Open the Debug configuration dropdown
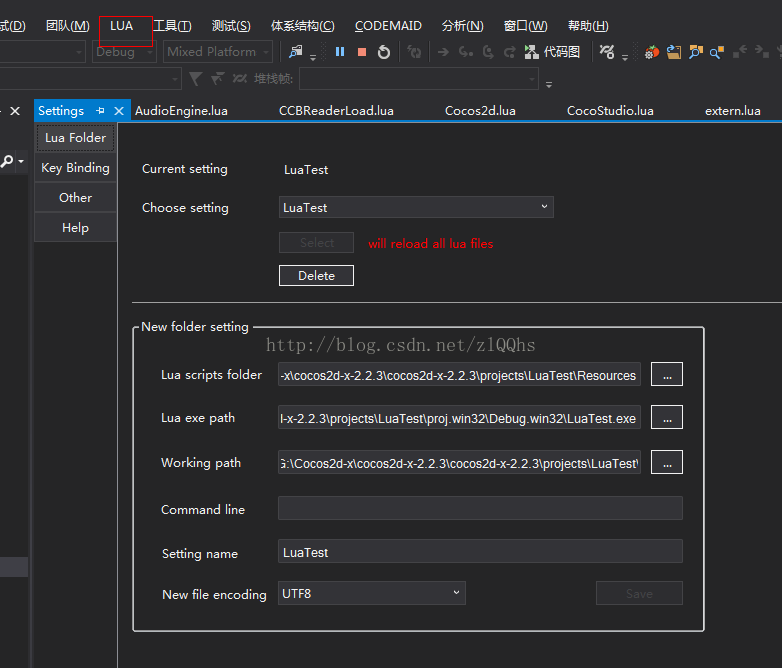782x668 pixels. point(125,51)
